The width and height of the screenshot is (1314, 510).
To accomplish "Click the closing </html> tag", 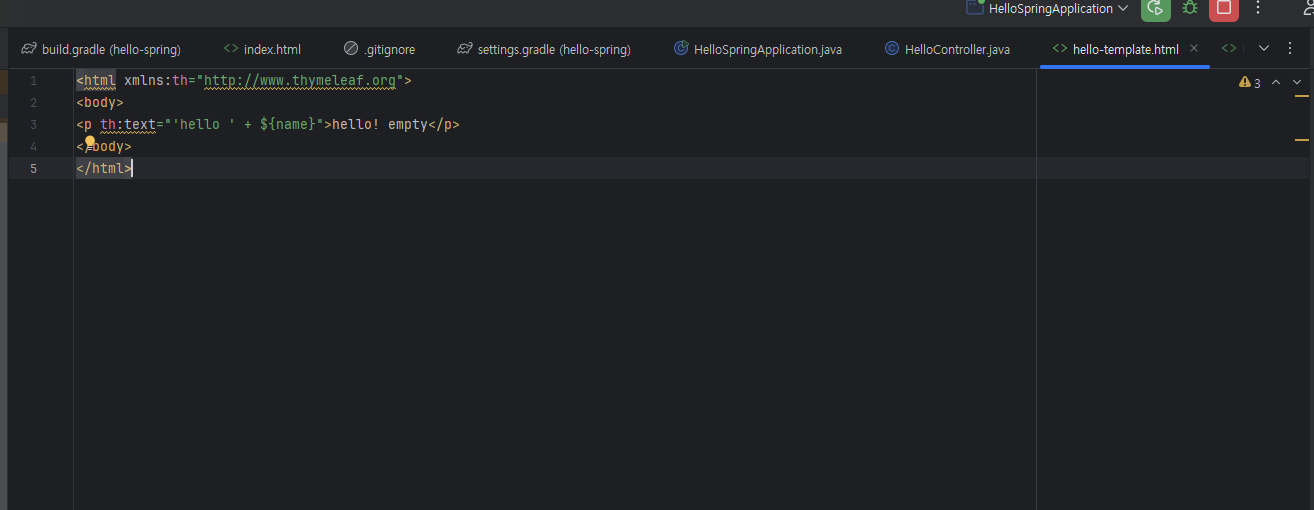I will point(104,169).
